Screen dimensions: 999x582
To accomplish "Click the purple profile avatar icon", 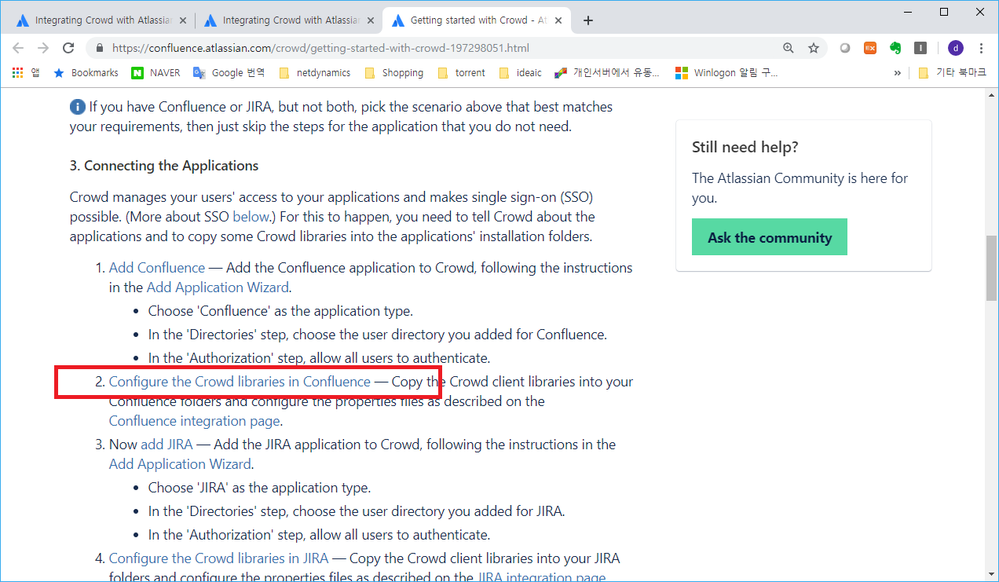I will 955,48.
